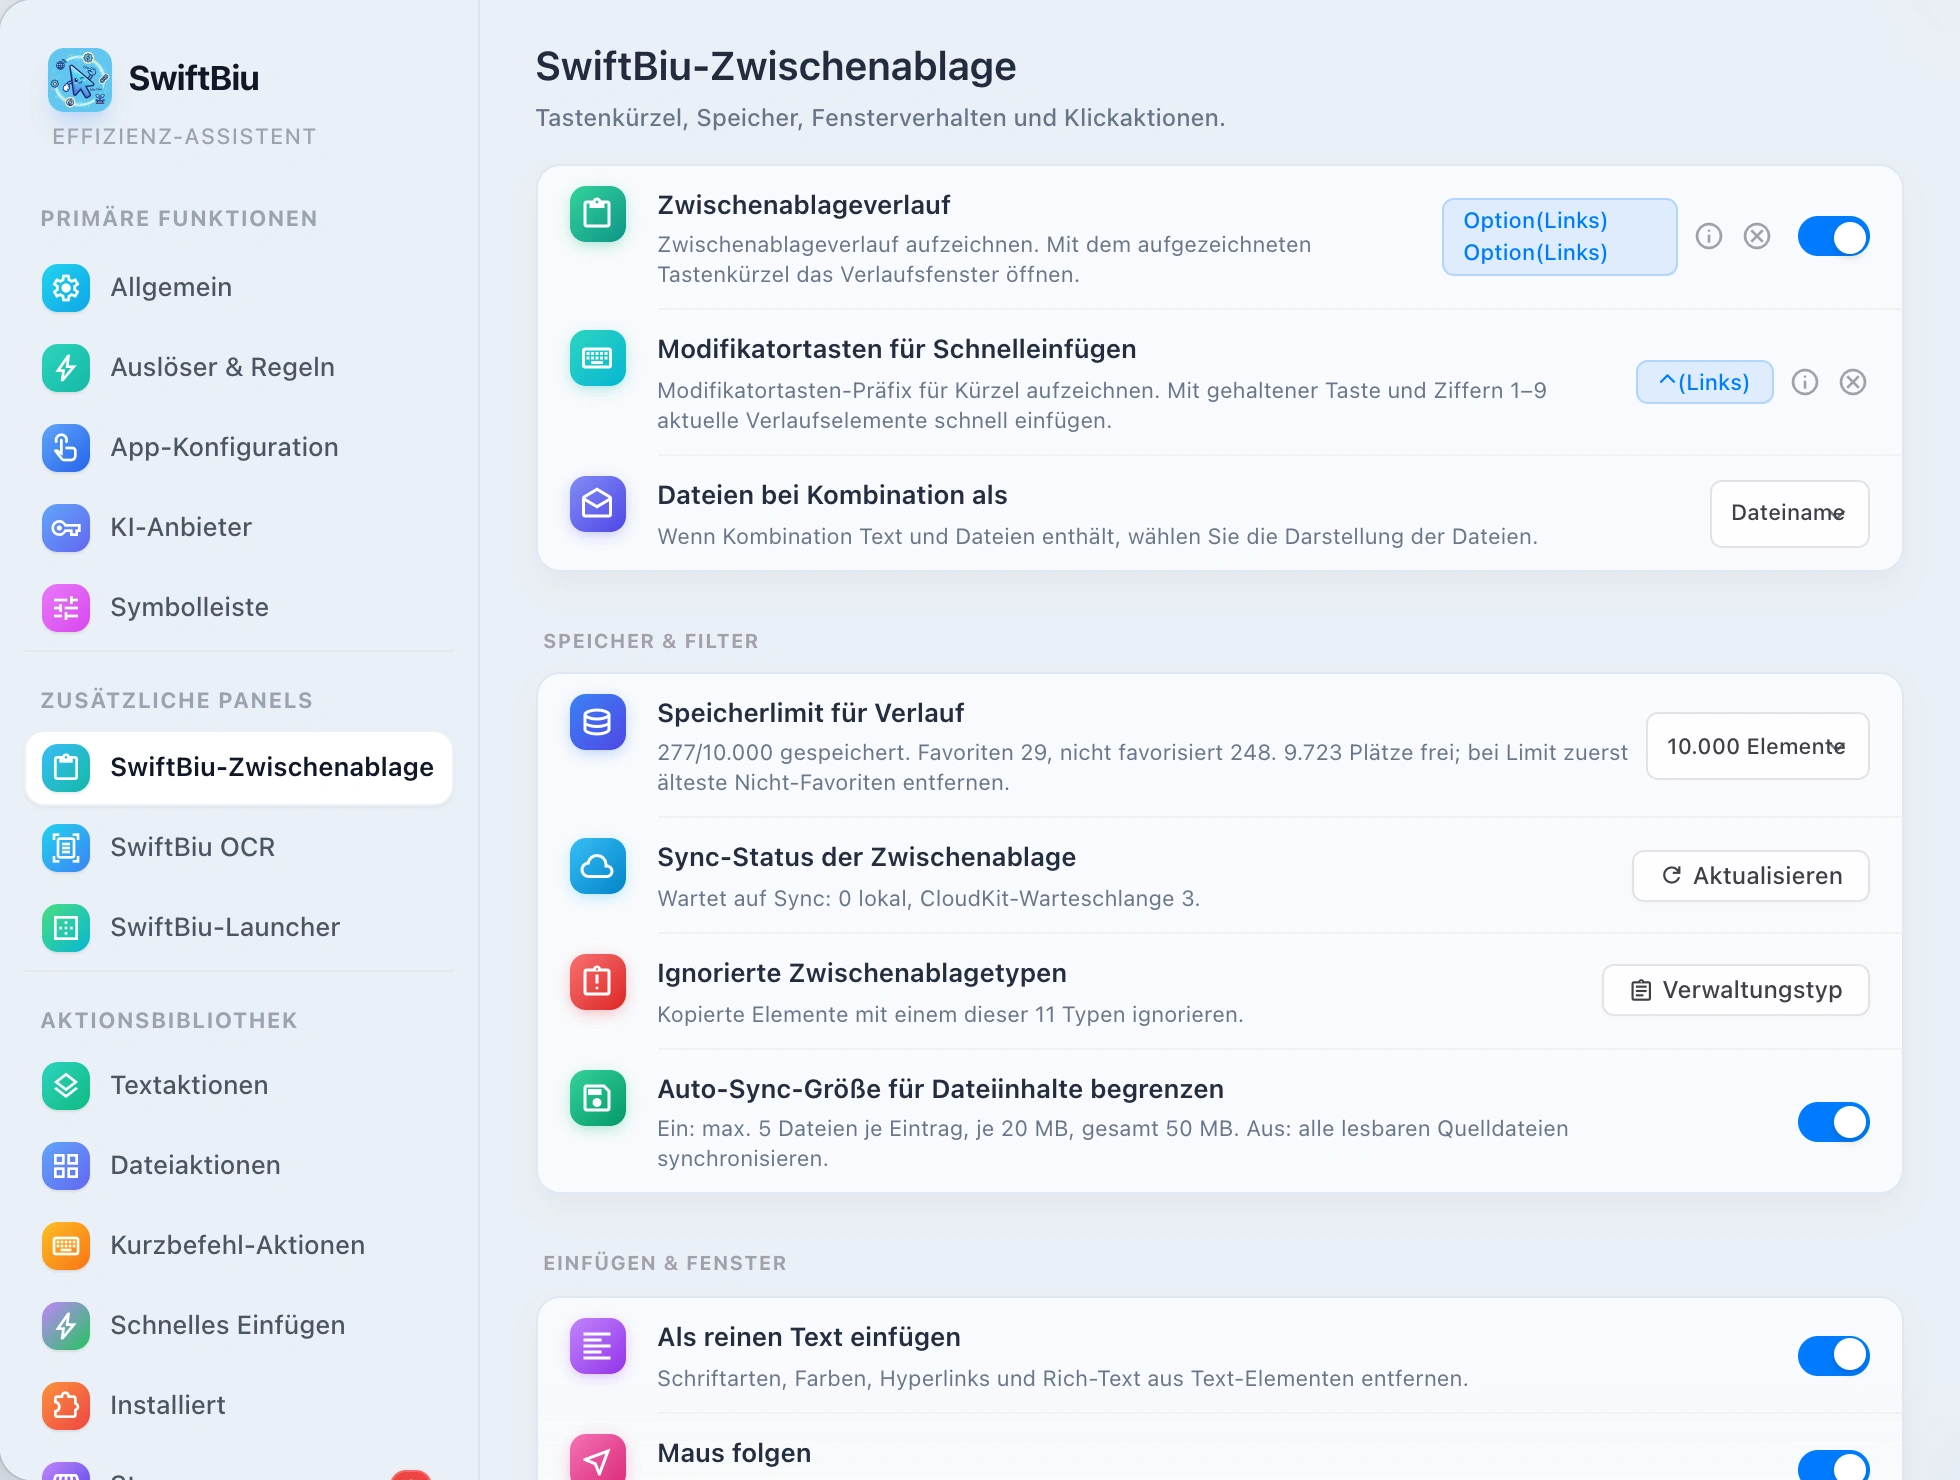Open Installiert section
Image resolution: width=1960 pixels, height=1480 pixels.
239,1406
